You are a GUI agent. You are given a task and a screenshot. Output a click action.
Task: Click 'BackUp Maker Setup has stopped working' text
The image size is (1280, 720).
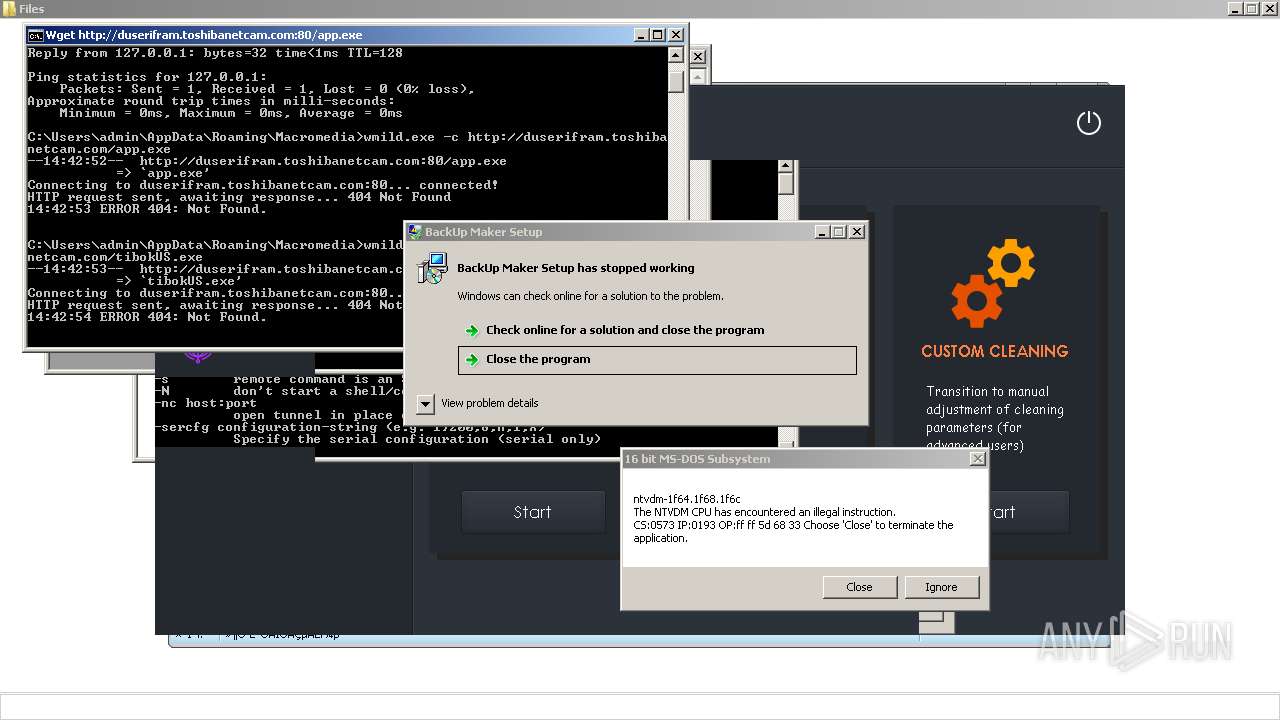point(575,268)
